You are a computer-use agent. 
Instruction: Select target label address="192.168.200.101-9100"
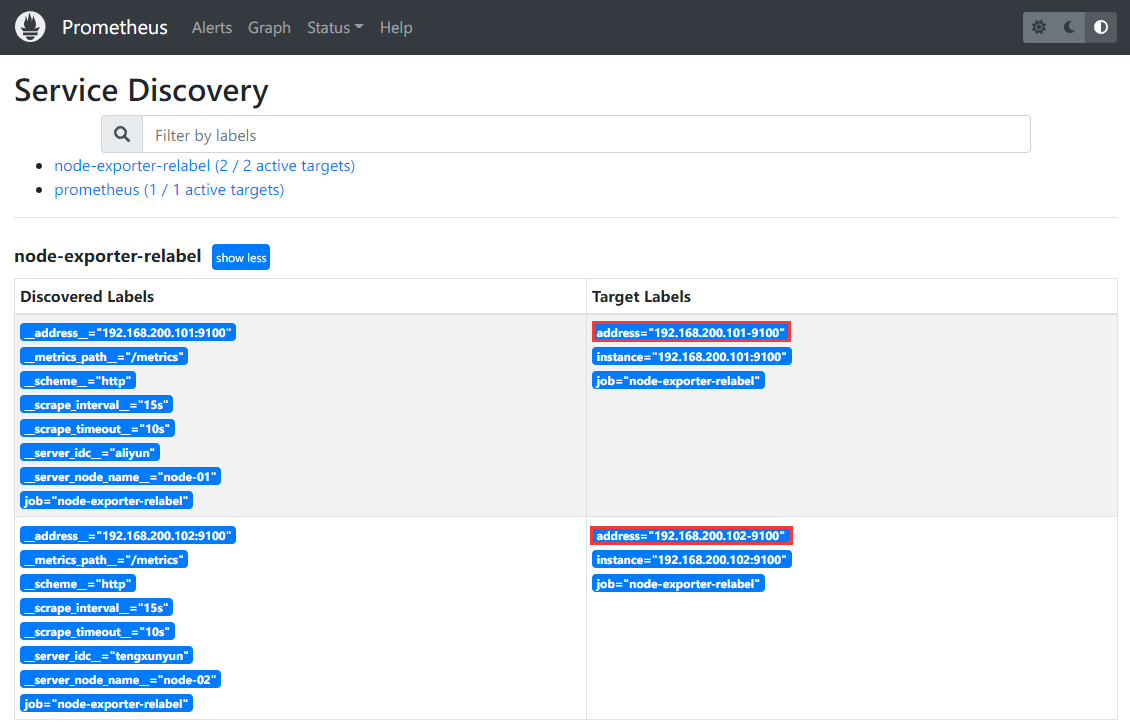[x=691, y=332]
